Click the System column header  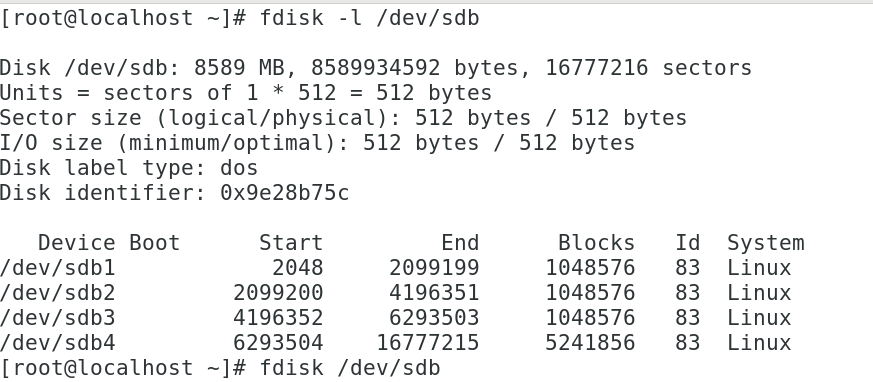pyautogui.click(x=766, y=243)
